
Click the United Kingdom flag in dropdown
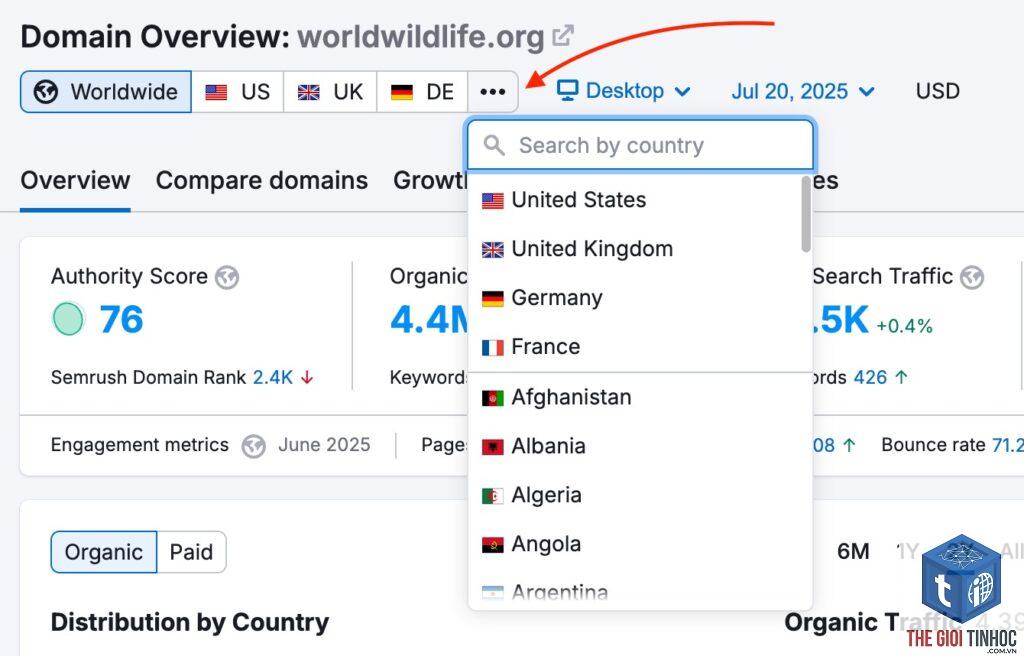(x=492, y=250)
